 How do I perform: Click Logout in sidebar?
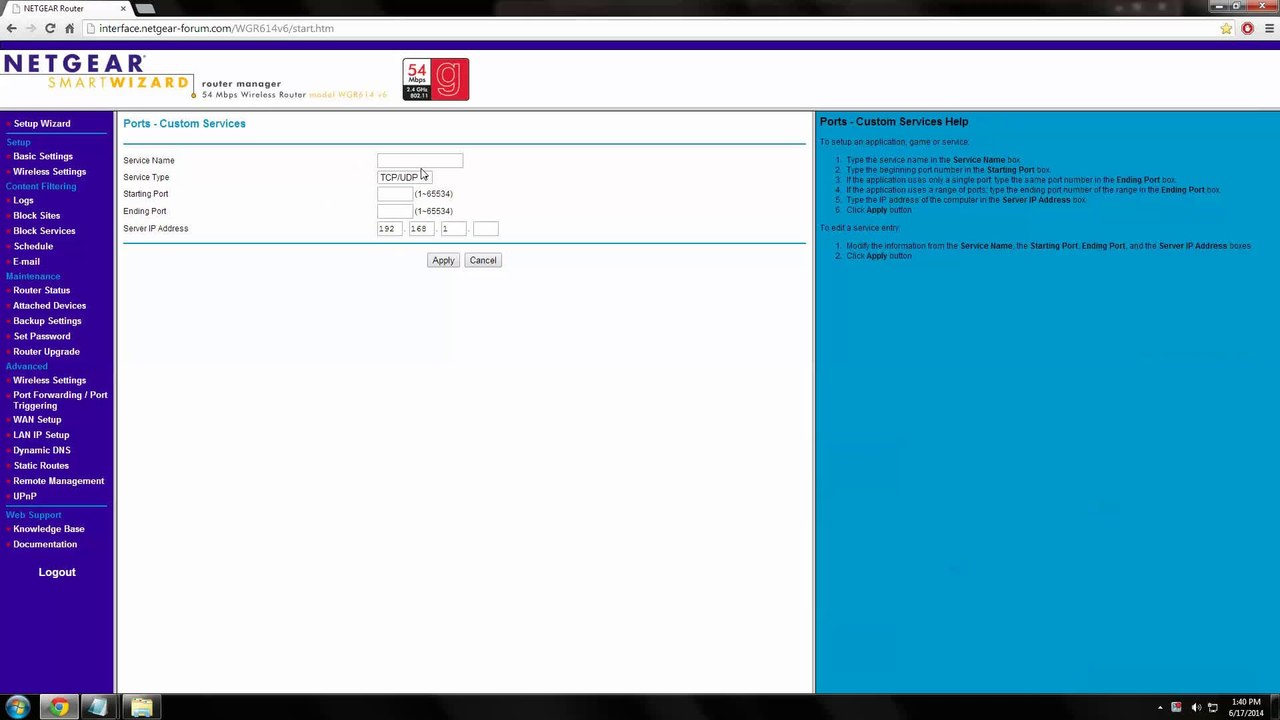pos(57,572)
